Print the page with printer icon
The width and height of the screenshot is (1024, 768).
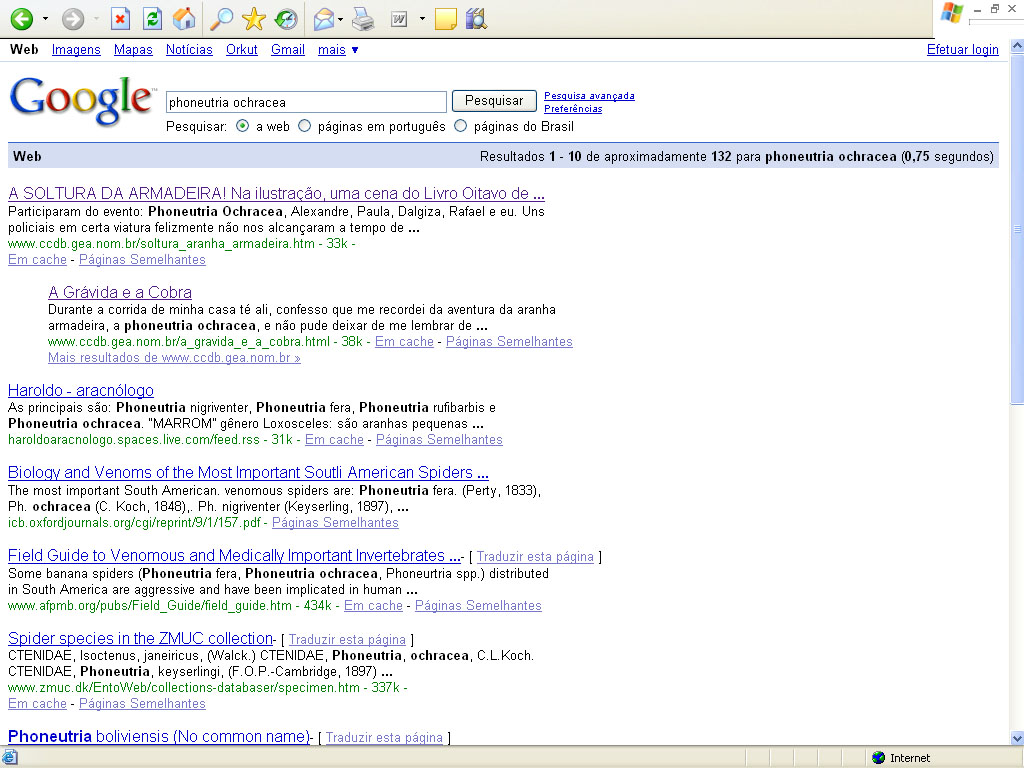click(x=363, y=19)
